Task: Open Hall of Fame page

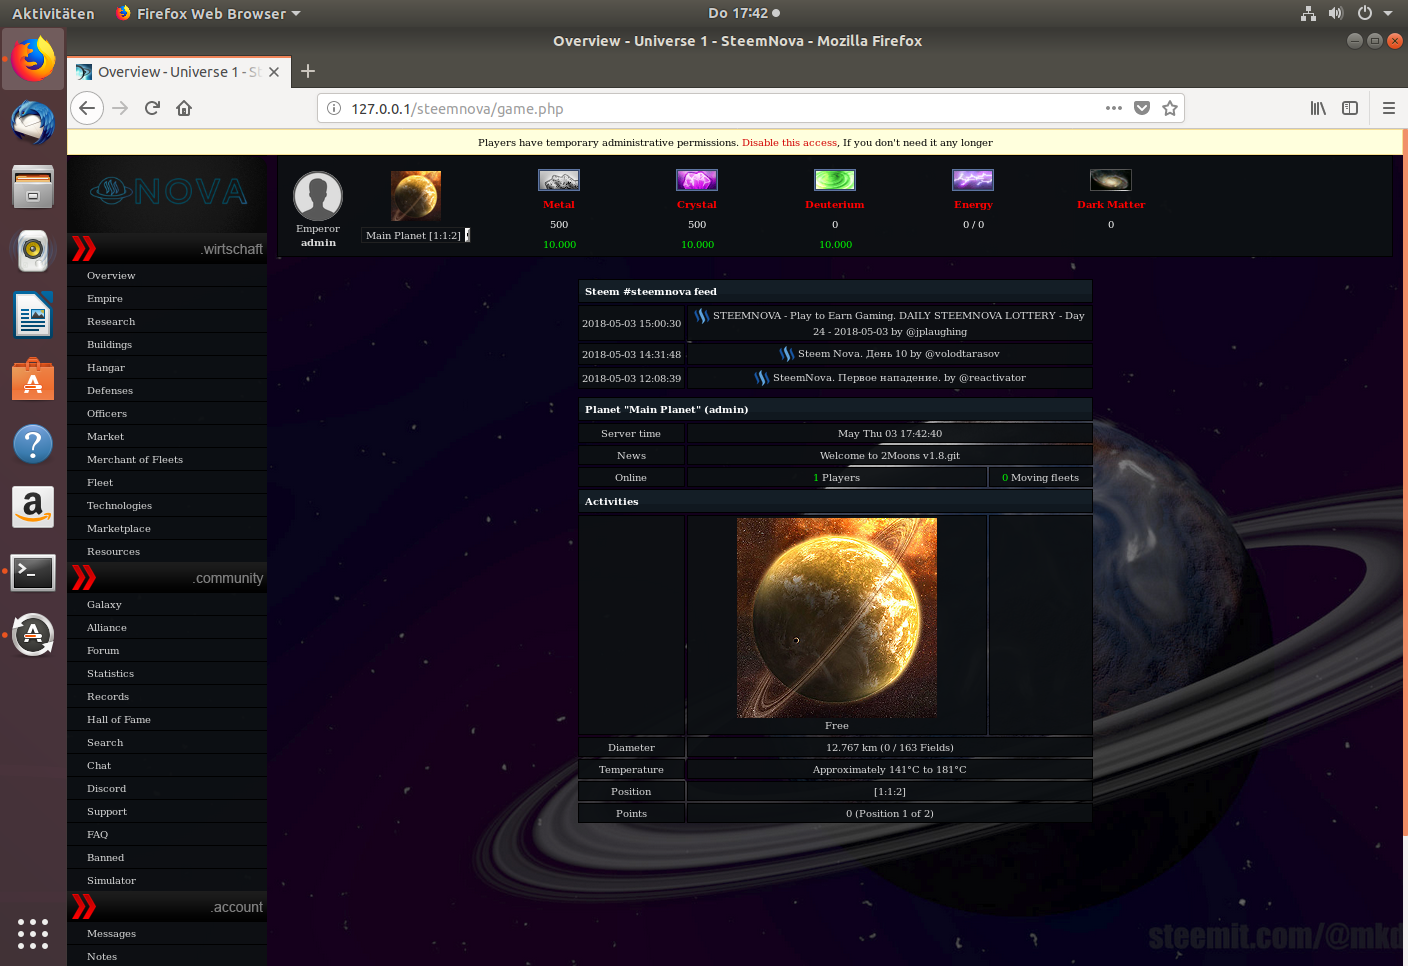Action: tap(119, 719)
